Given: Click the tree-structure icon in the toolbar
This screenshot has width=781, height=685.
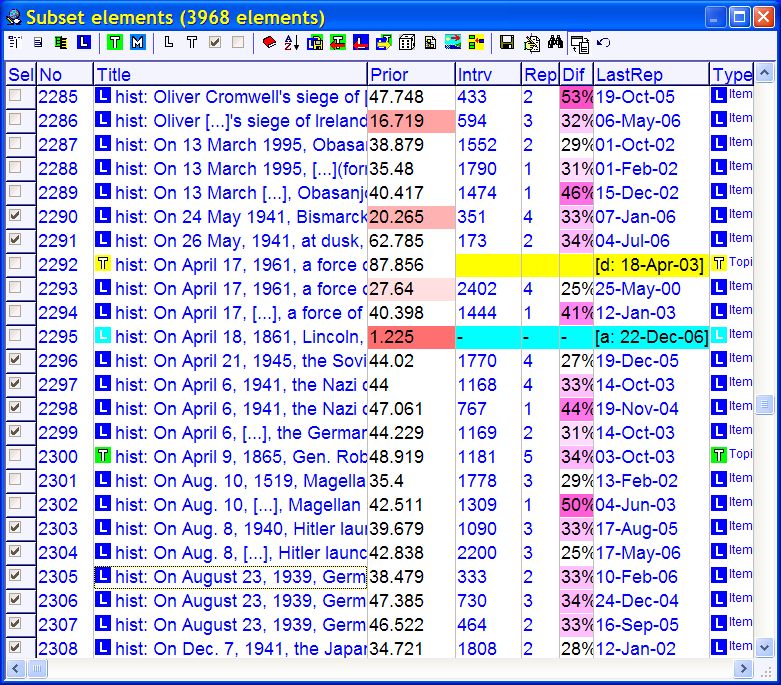Looking at the screenshot, I should tap(15, 43).
